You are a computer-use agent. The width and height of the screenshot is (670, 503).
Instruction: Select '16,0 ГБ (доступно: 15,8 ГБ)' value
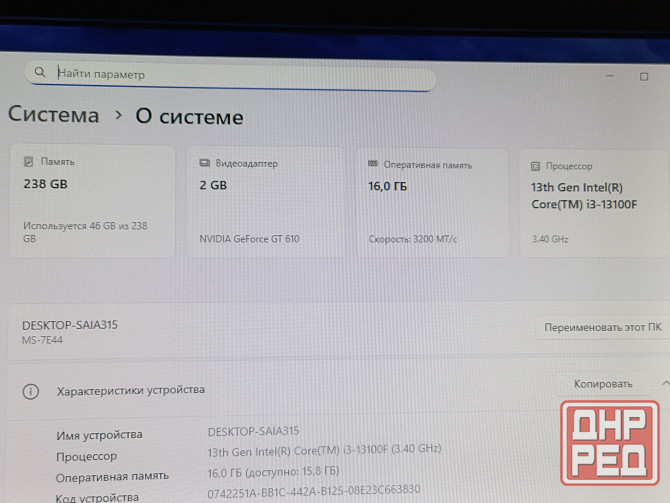pos(273,472)
